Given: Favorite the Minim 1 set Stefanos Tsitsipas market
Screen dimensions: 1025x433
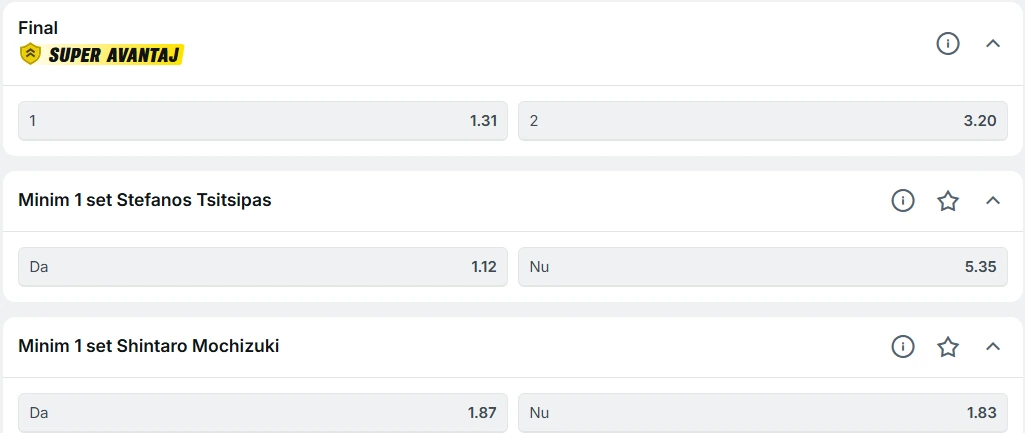Looking at the screenshot, I should coord(948,201).
